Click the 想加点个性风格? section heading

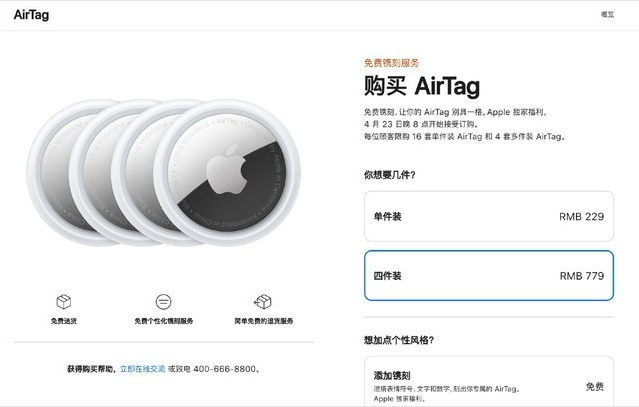[399, 340]
